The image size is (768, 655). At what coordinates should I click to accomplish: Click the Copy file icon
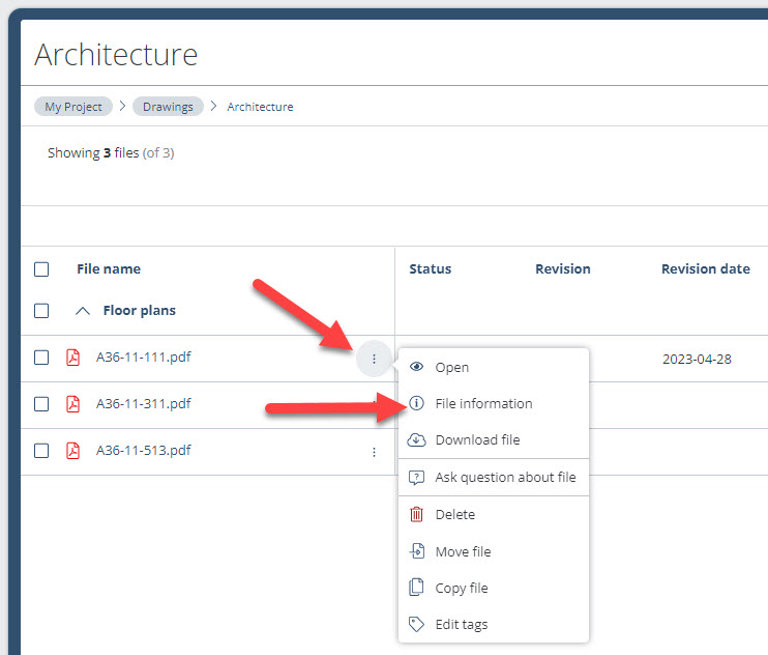point(417,588)
